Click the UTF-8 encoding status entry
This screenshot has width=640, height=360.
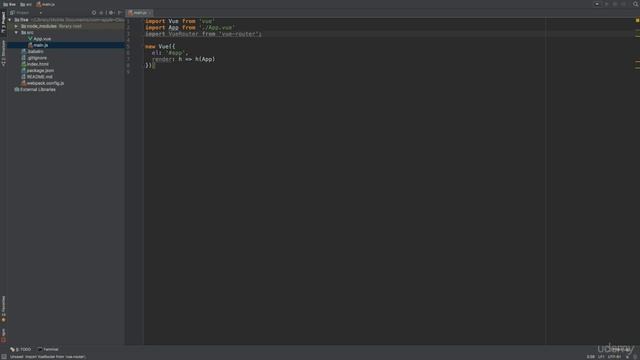[x=614, y=357]
